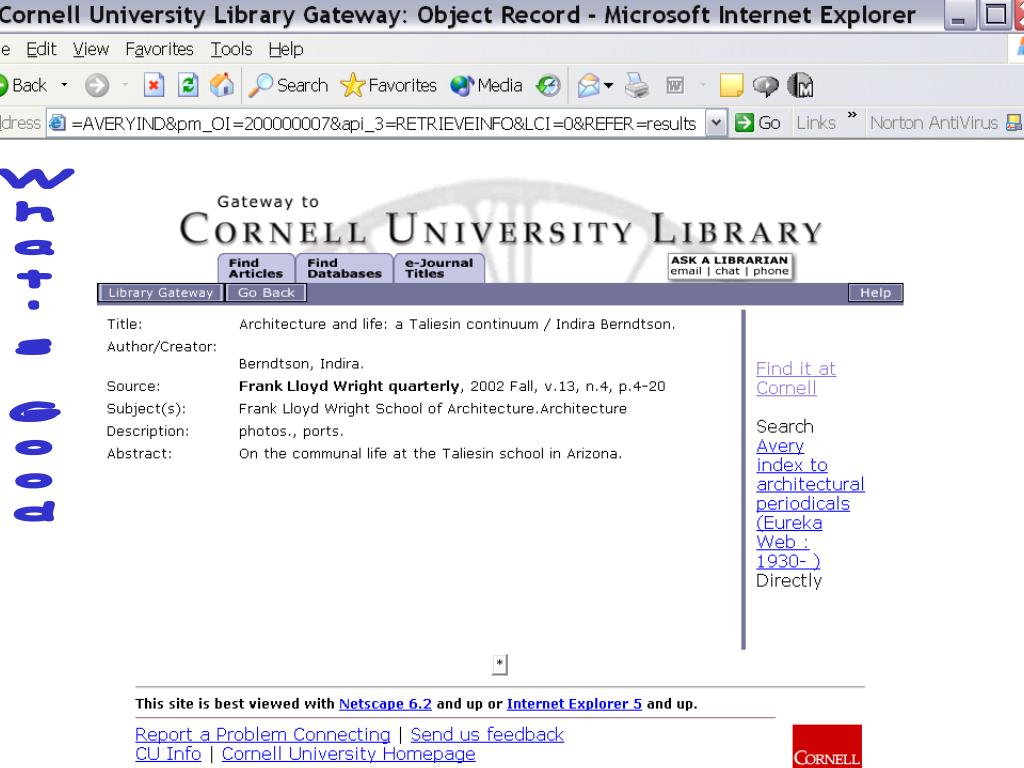This screenshot has height=768, width=1024.
Task: Click the Edit with Word icon
Action: tap(675, 86)
